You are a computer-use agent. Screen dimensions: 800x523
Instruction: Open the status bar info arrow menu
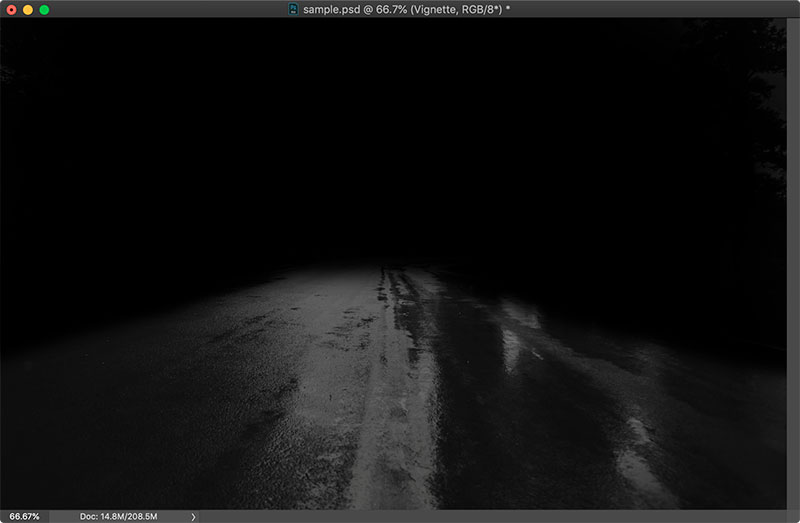point(193,517)
